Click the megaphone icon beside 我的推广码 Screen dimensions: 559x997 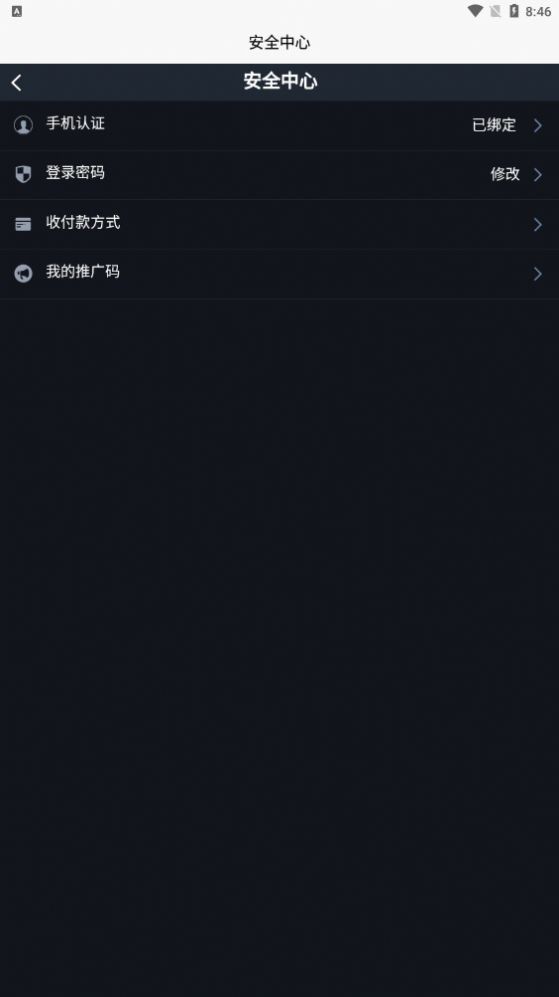tap(23, 273)
